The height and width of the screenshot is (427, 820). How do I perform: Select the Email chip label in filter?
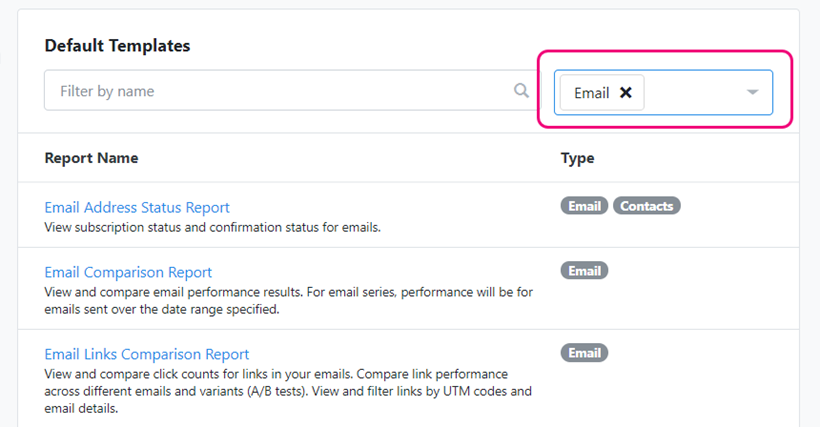click(591, 93)
